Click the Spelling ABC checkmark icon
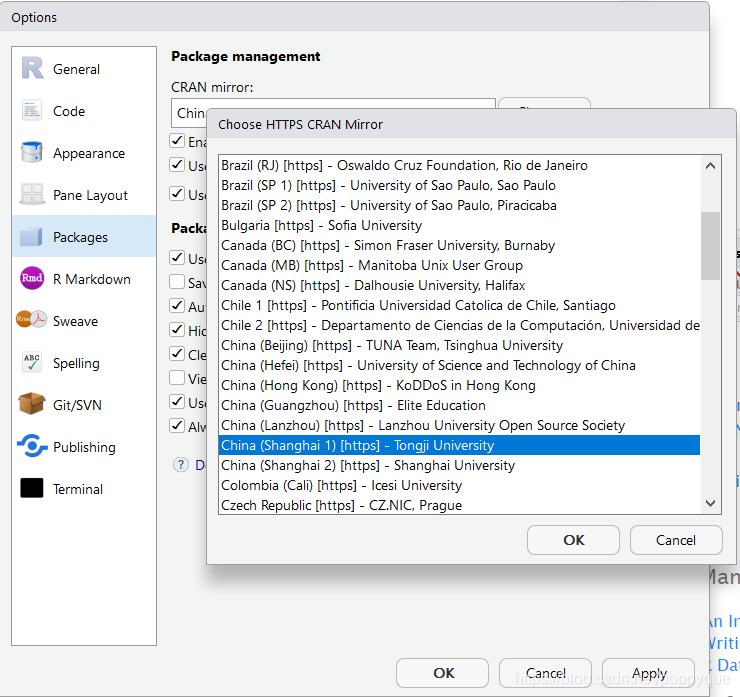 point(32,362)
